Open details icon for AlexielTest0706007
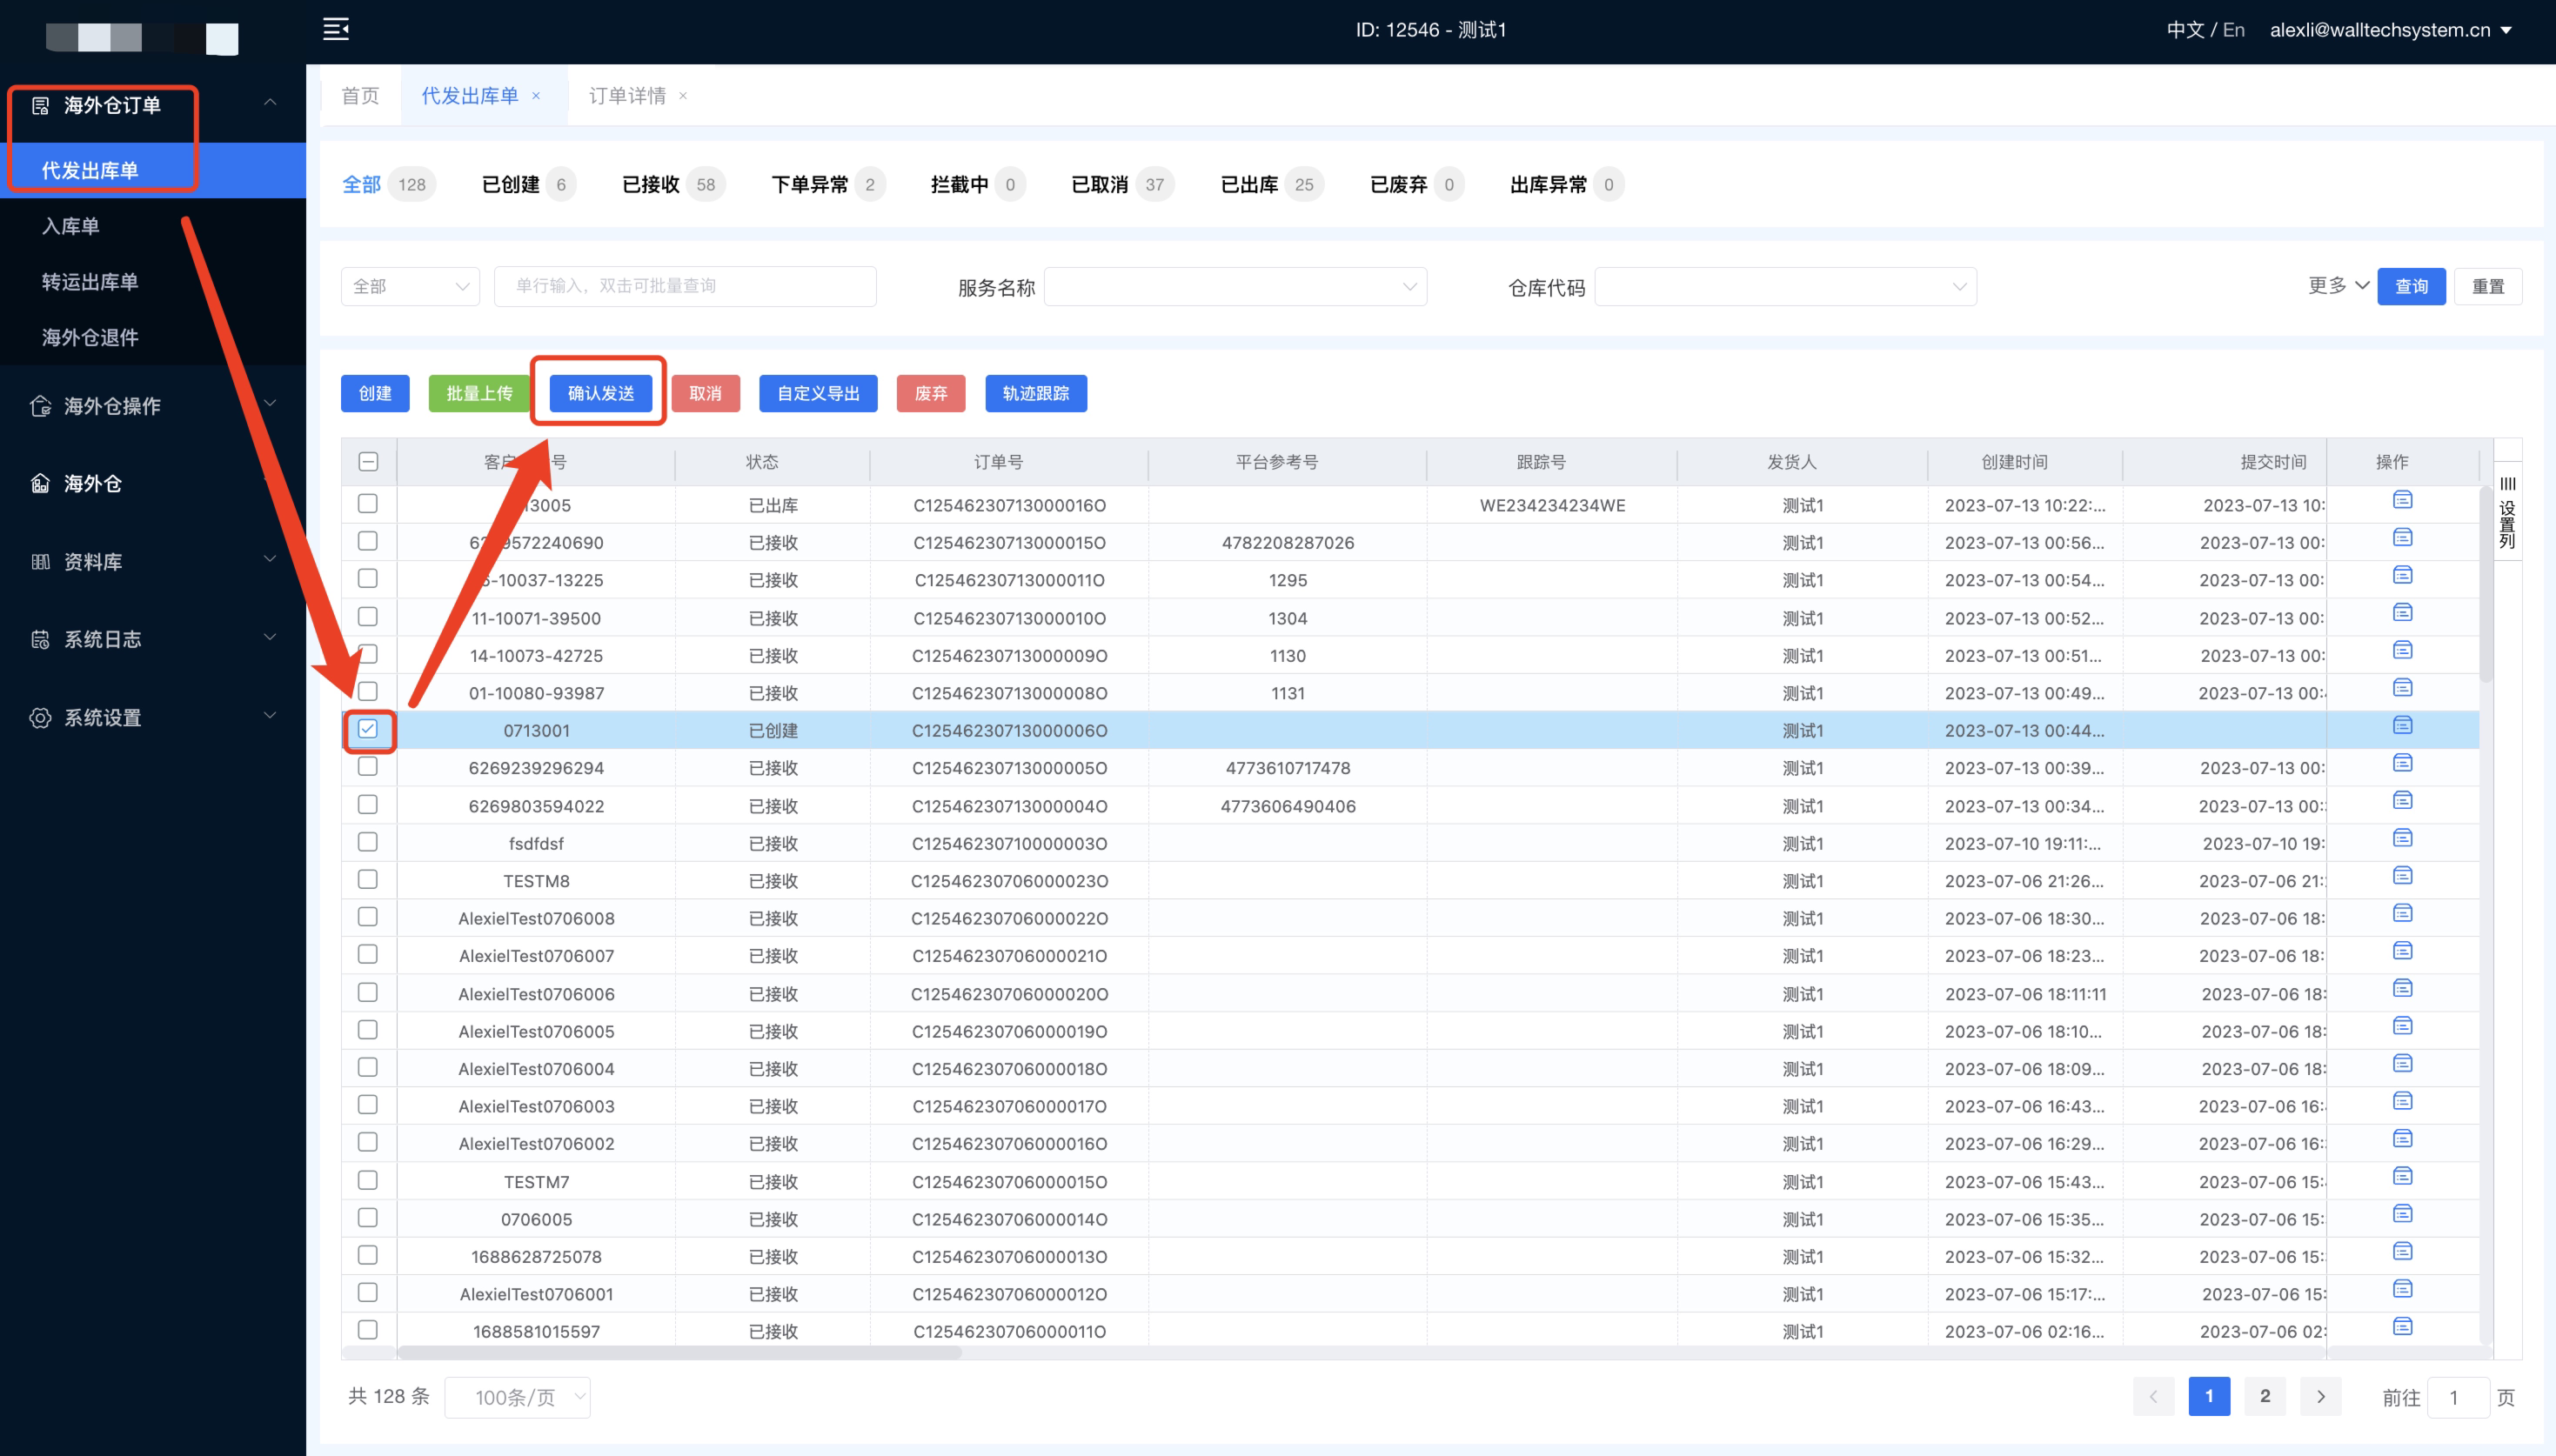Viewport: 2556px width, 1456px height. 2402,951
